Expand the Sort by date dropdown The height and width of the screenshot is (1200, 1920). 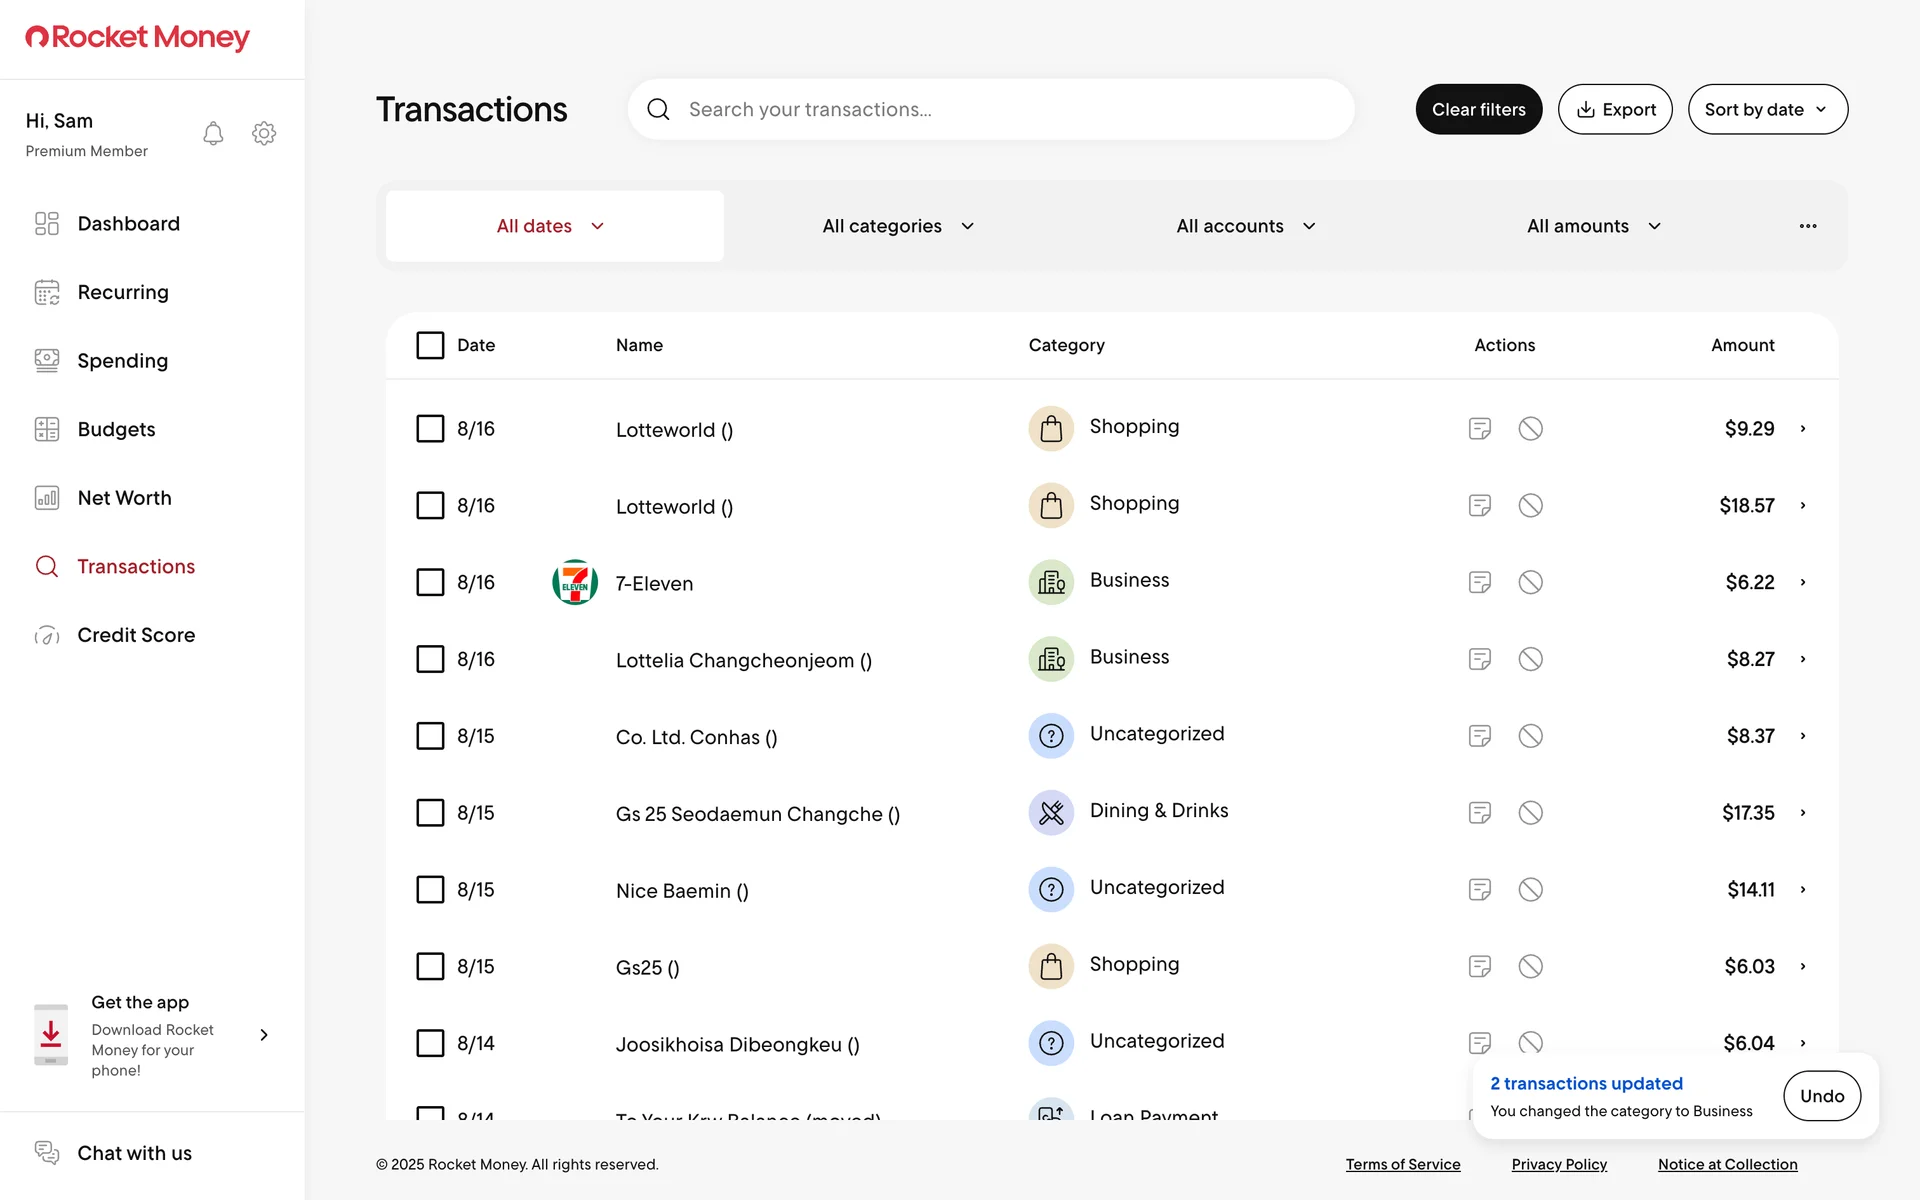tap(1767, 109)
